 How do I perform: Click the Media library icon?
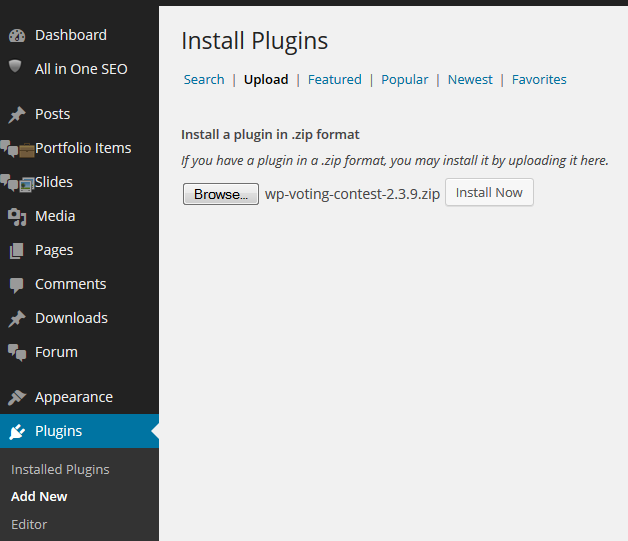17,217
